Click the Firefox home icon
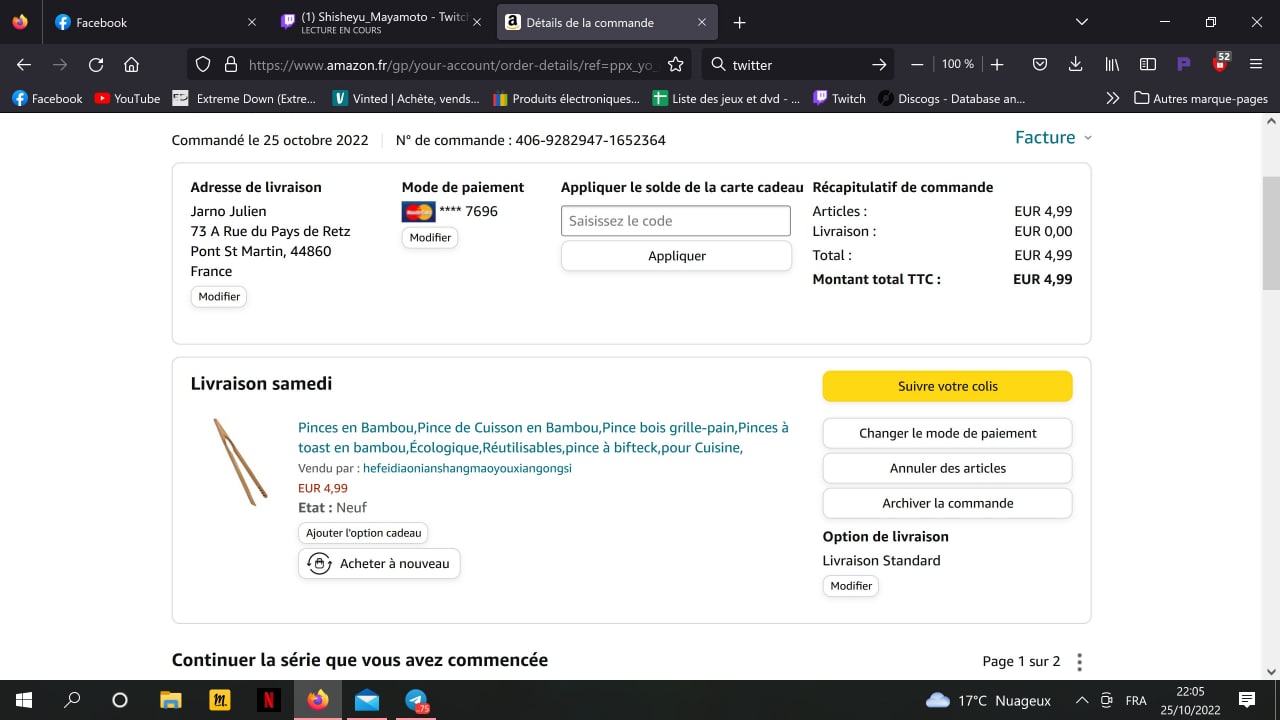This screenshot has width=1280, height=720. click(131, 65)
